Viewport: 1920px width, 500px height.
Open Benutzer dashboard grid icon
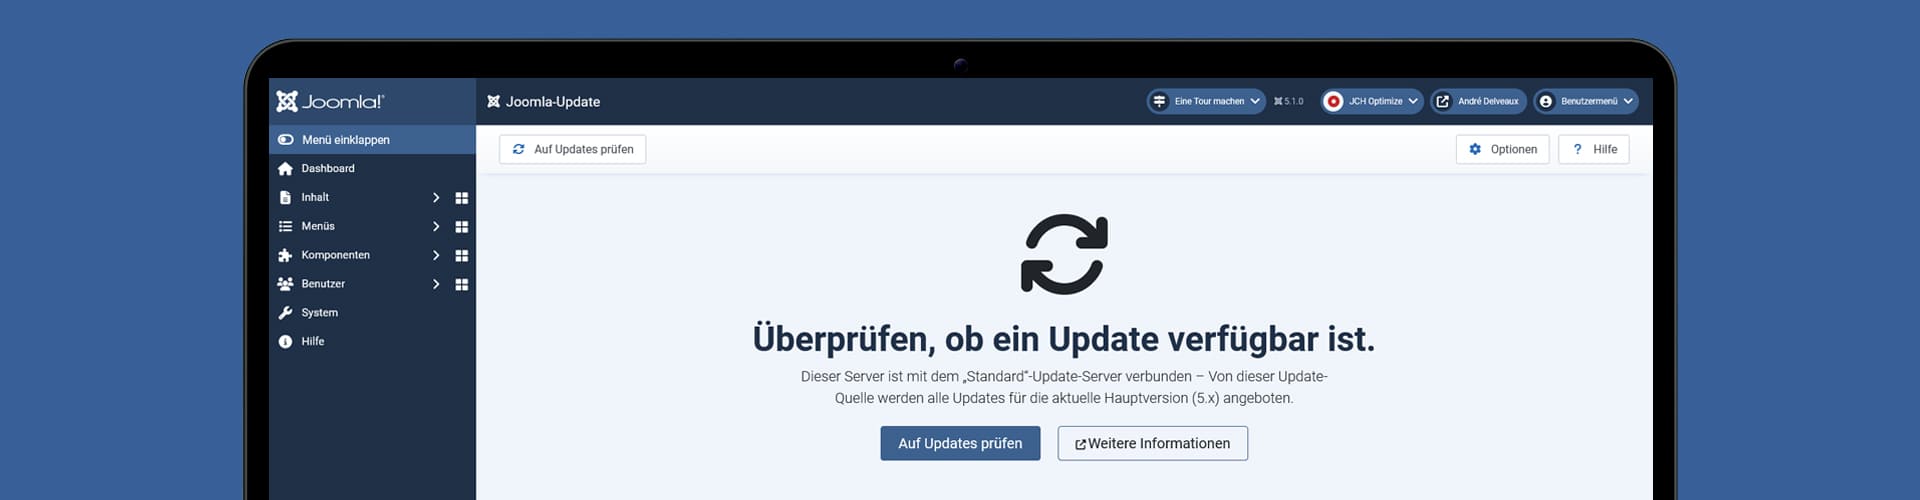click(x=462, y=285)
